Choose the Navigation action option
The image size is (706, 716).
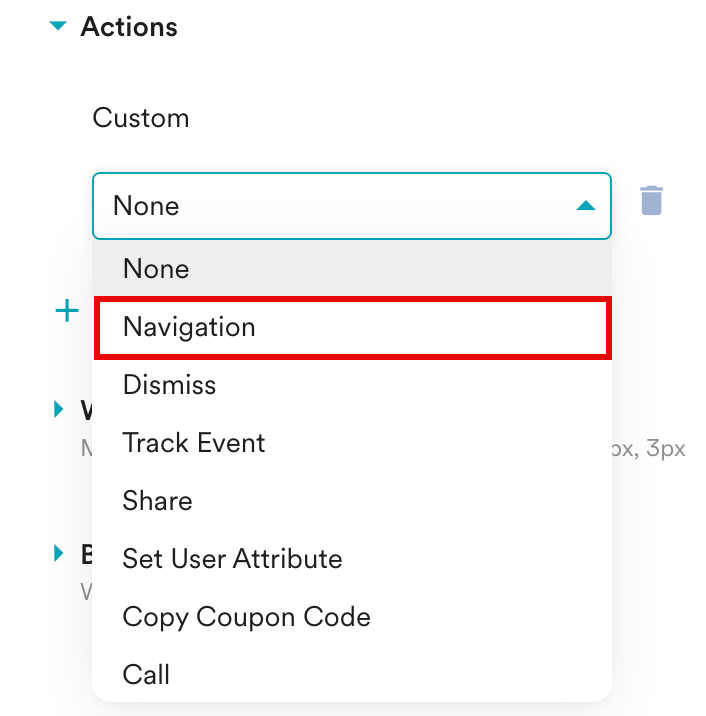[189, 327]
